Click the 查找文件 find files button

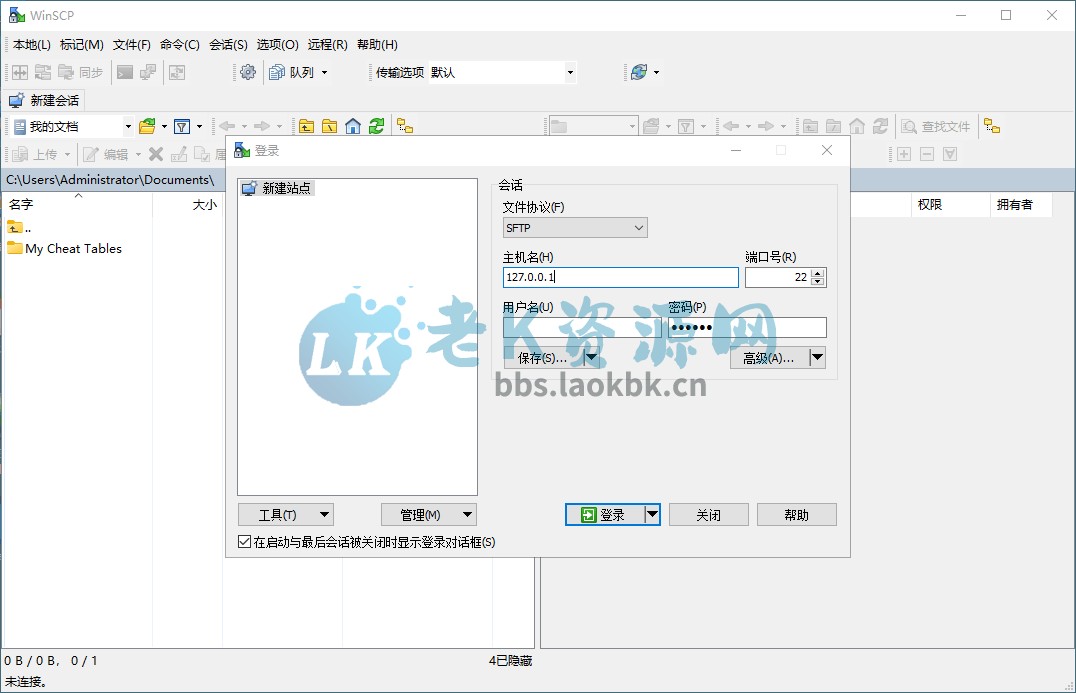(936, 126)
